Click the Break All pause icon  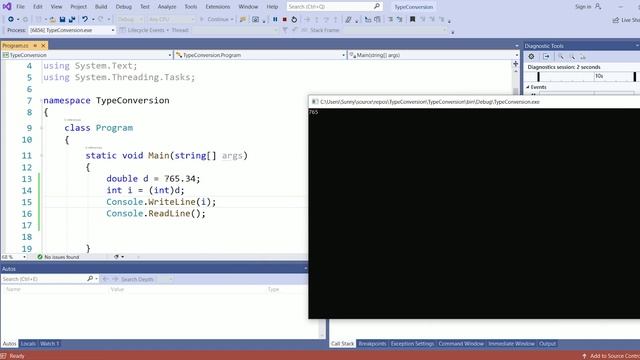coord(275,19)
